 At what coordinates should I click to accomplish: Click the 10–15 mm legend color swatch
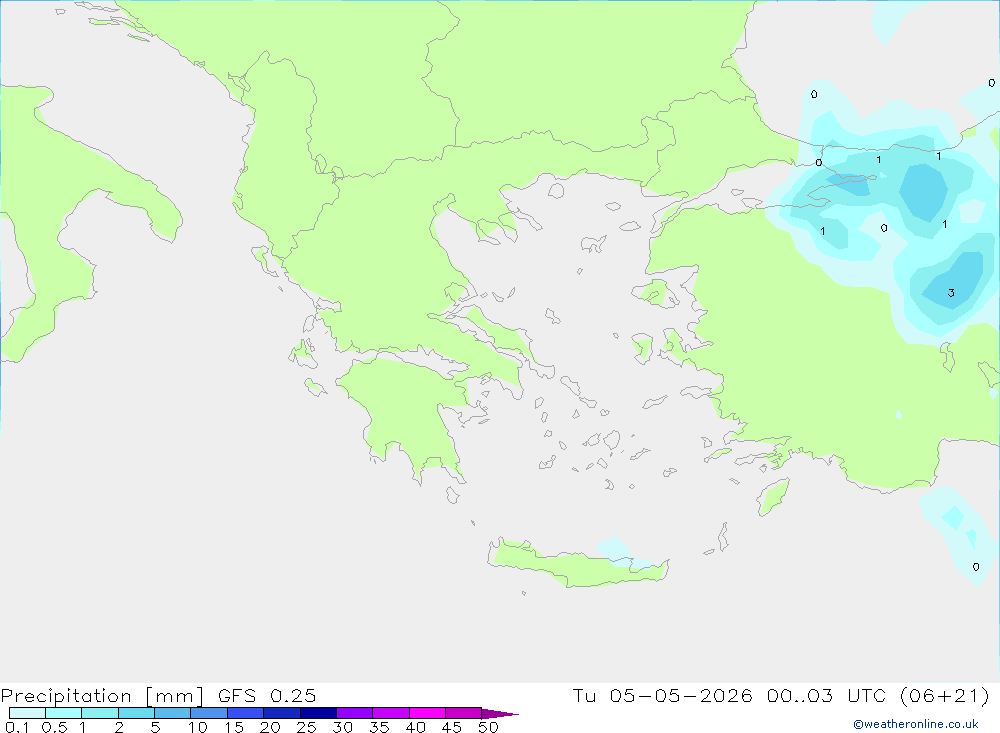point(209,713)
